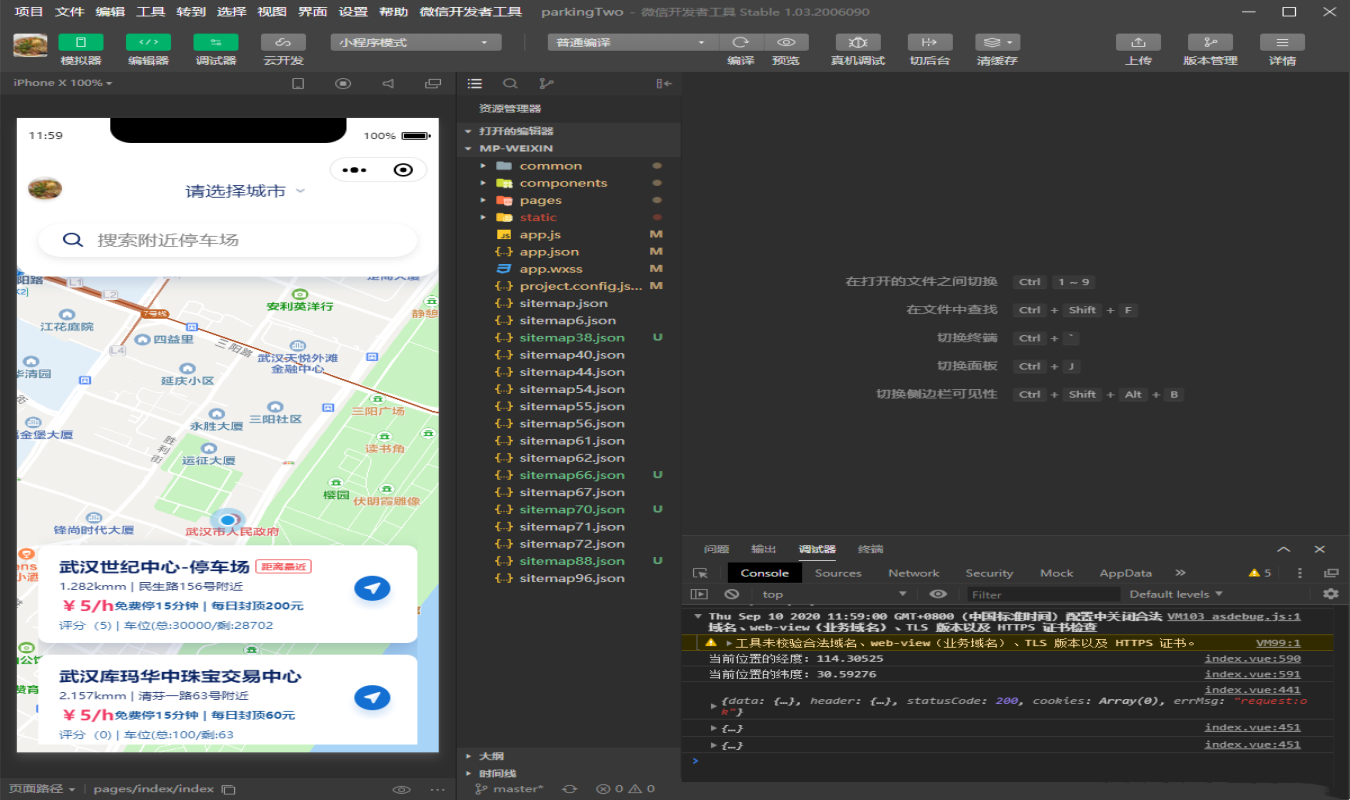Expand the pages folder in file tree
1350x800 pixels.
click(x=540, y=200)
